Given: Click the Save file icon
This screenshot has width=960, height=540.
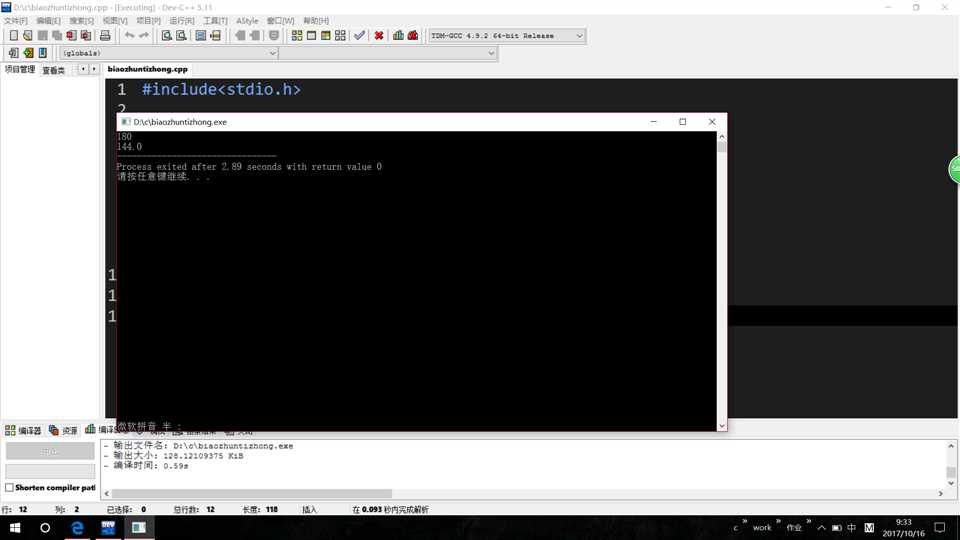Looking at the screenshot, I should (x=42, y=36).
